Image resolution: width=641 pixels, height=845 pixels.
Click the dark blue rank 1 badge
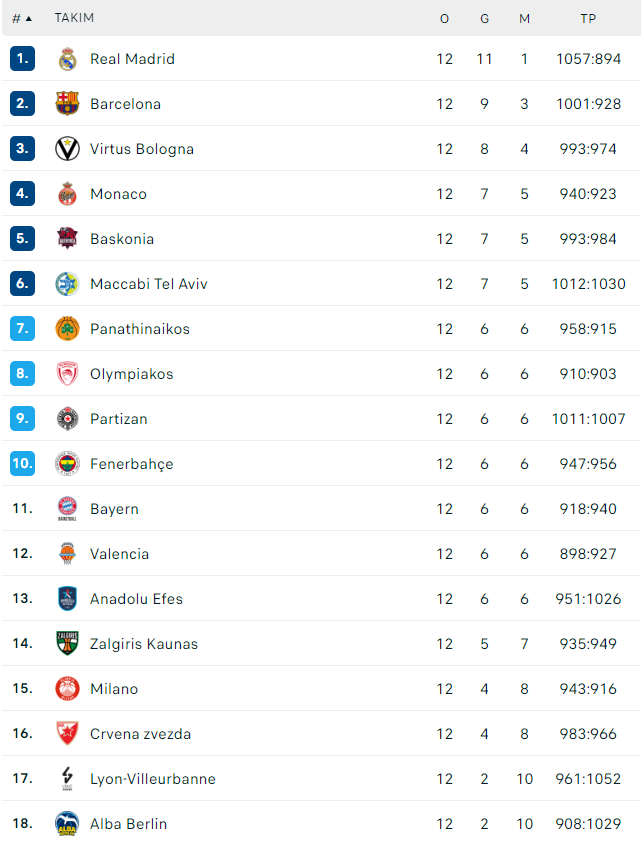coord(23,59)
